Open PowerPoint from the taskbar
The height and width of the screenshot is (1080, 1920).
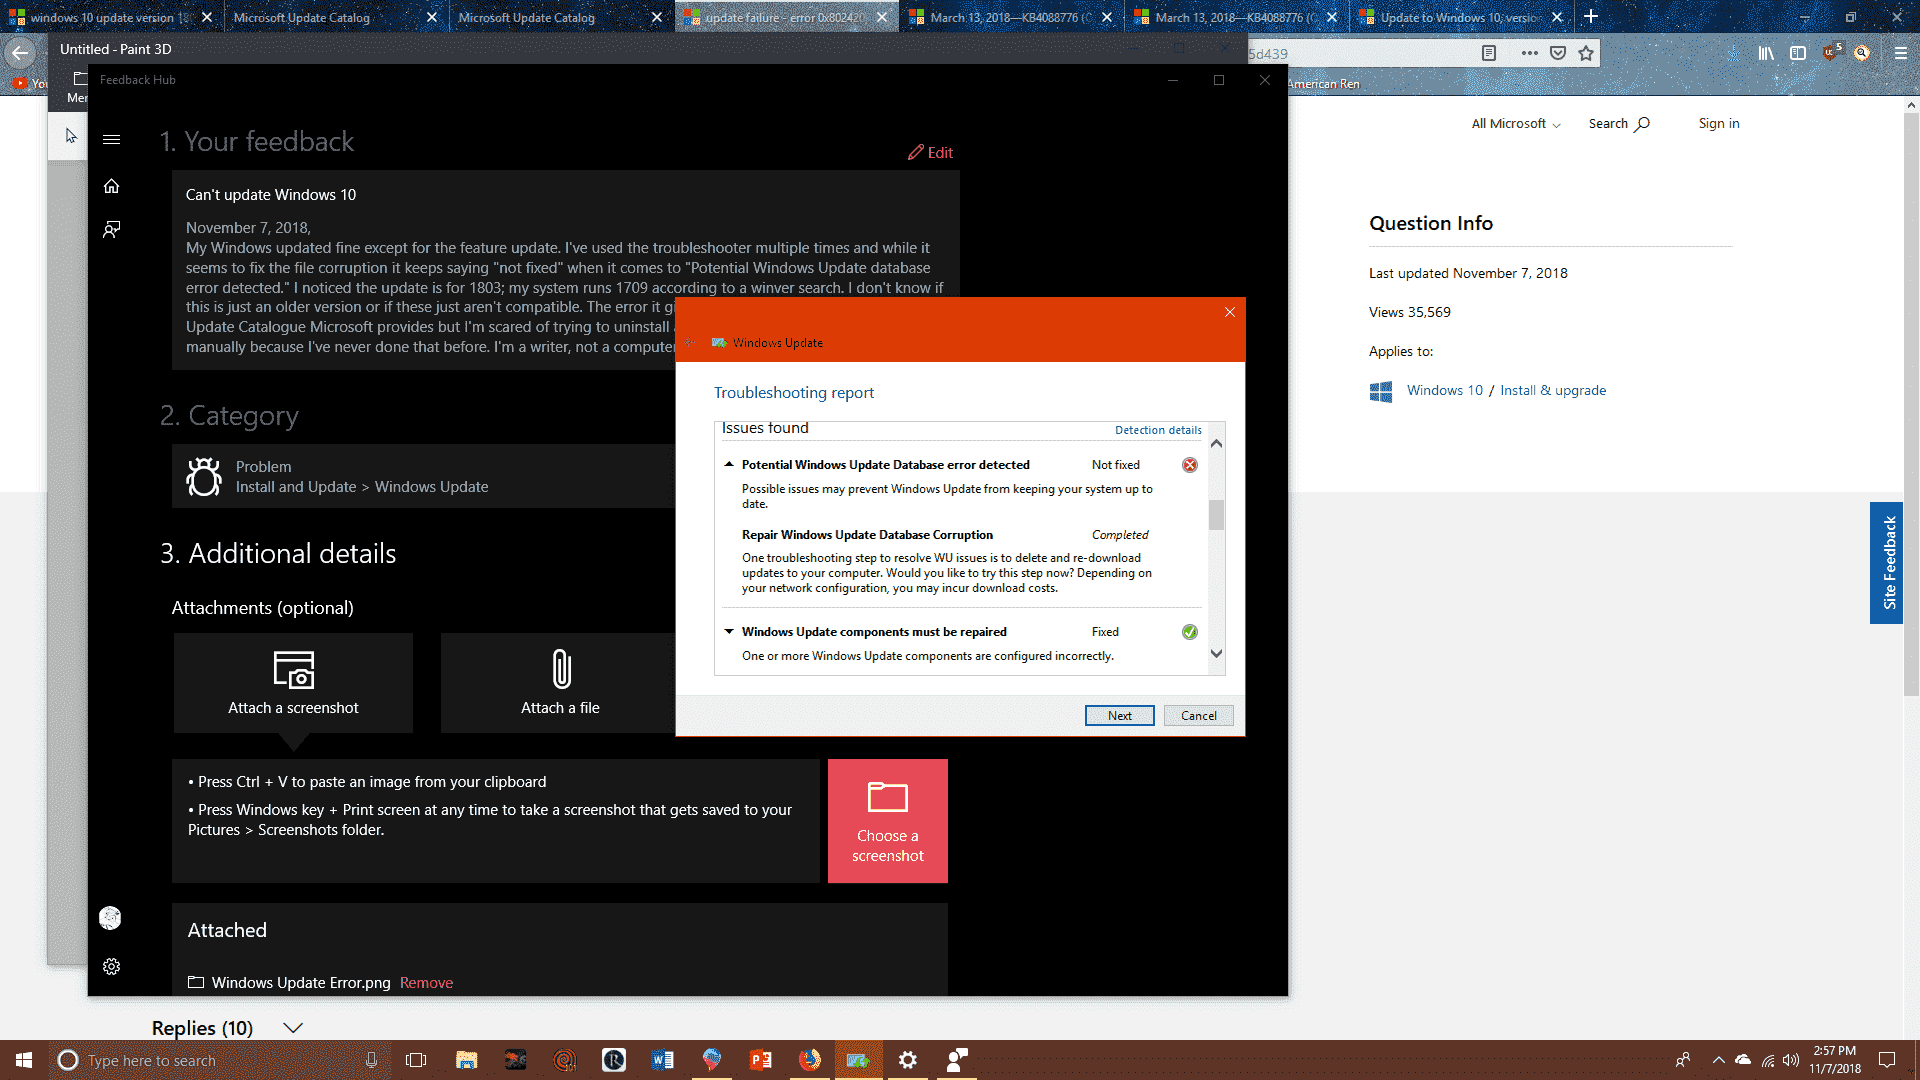pos(760,1060)
